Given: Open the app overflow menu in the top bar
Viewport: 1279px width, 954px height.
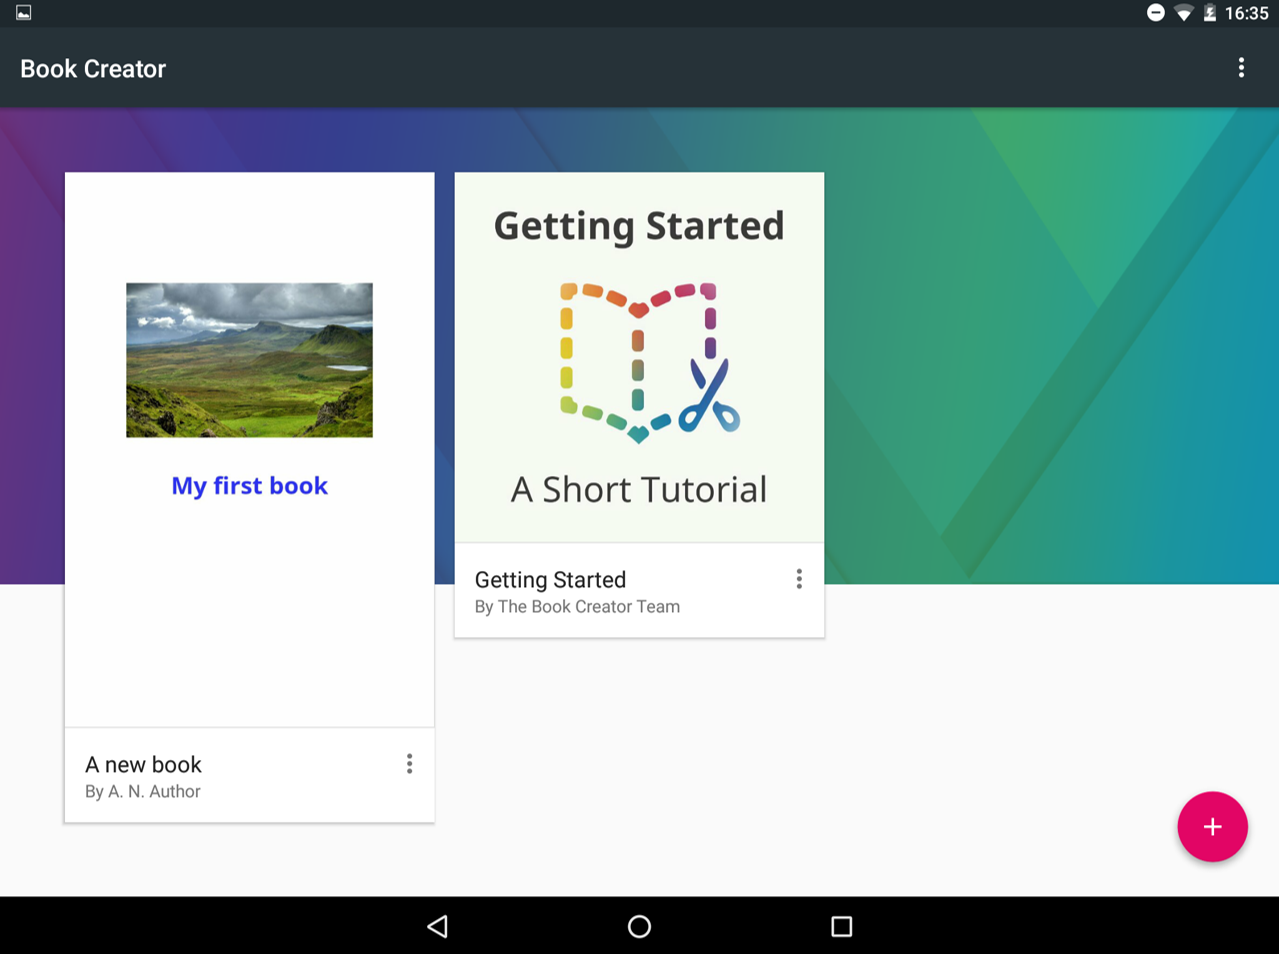Looking at the screenshot, I should pyautogui.click(x=1241, y=68).
